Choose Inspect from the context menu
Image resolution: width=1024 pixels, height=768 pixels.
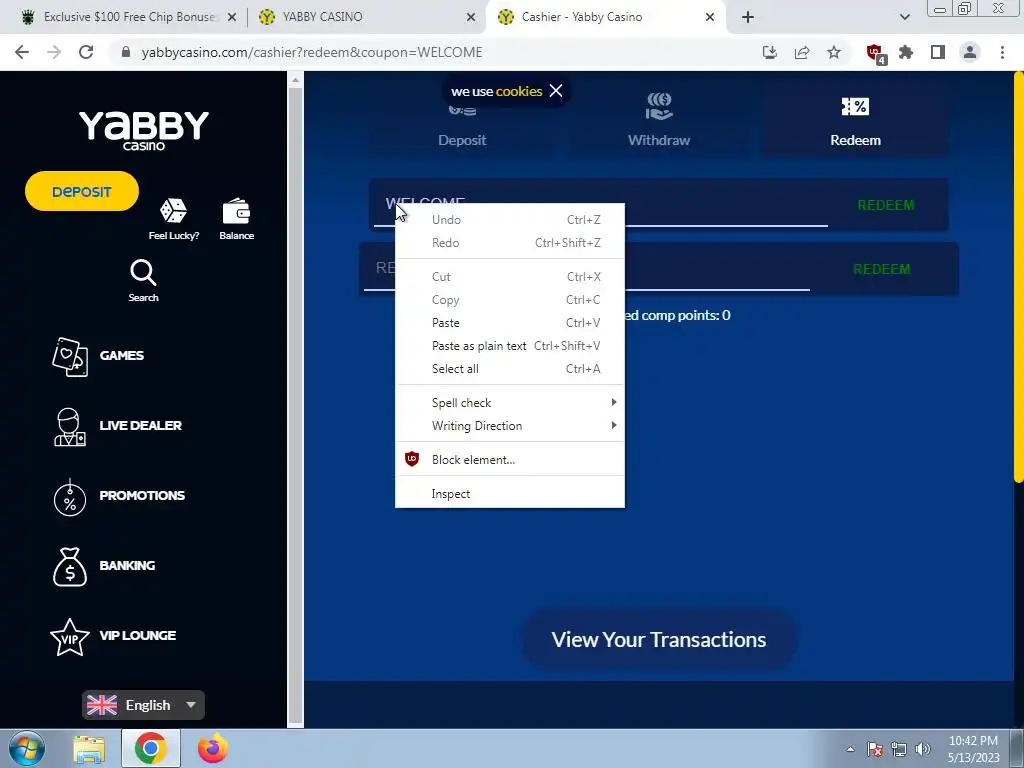coord(509,494)
